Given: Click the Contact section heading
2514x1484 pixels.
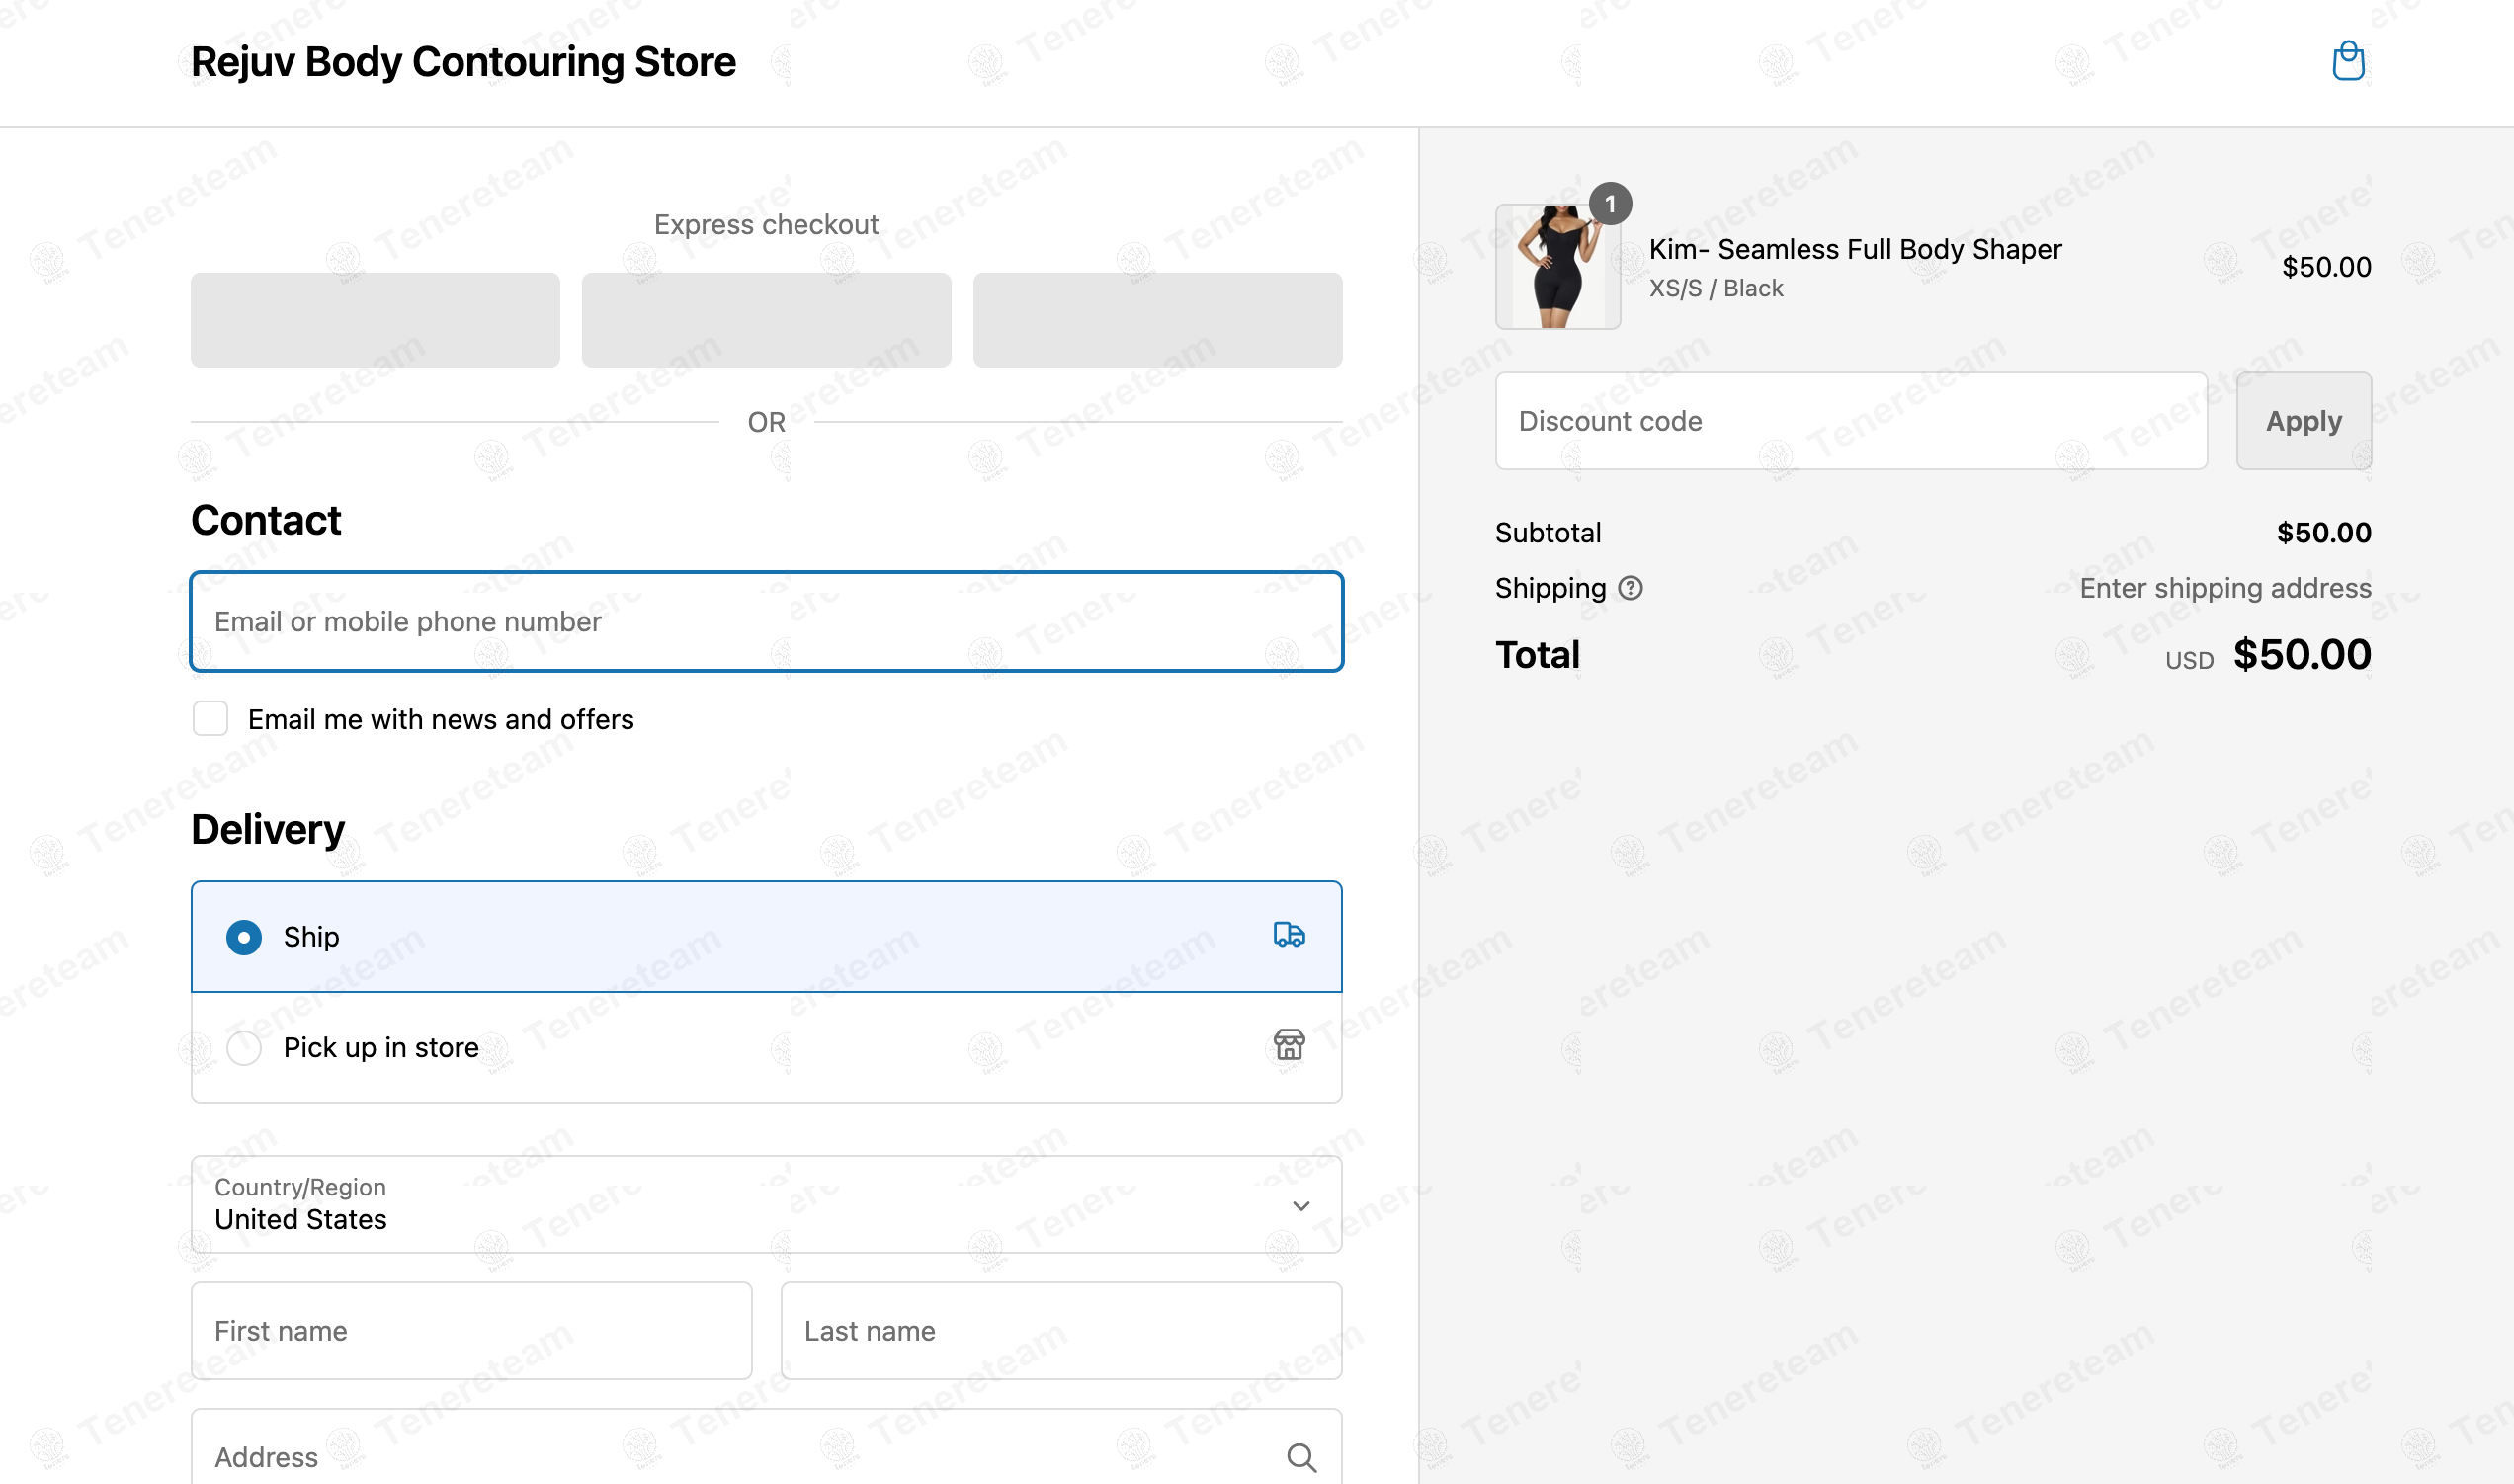Looking at the screenshot, I should (x=266, y=520).
